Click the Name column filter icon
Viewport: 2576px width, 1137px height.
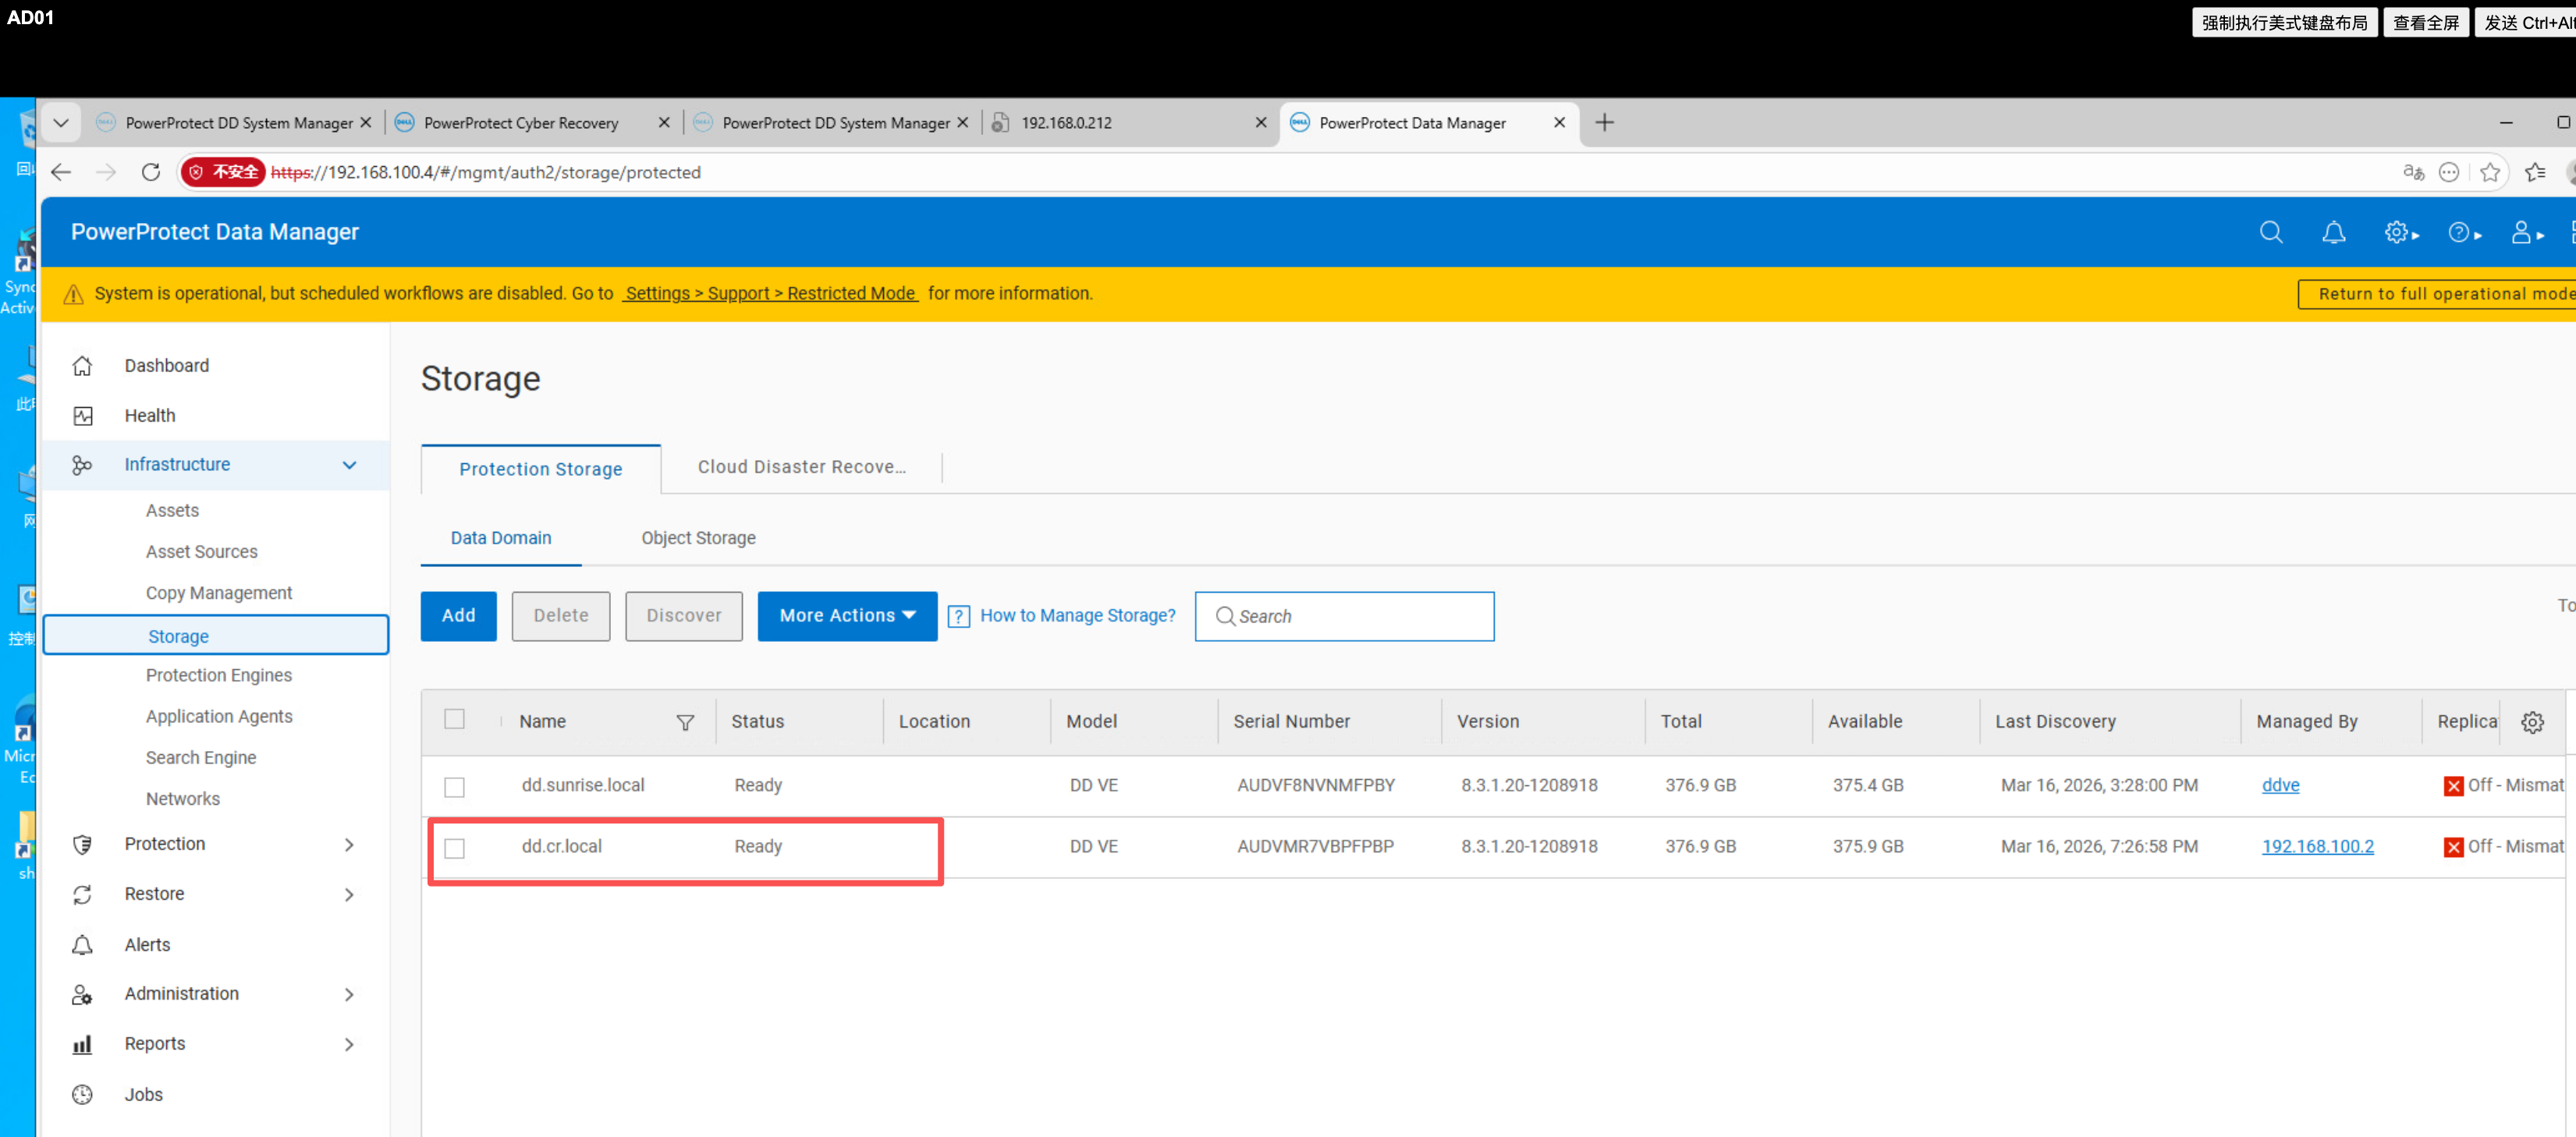click(x=685, y=722)
